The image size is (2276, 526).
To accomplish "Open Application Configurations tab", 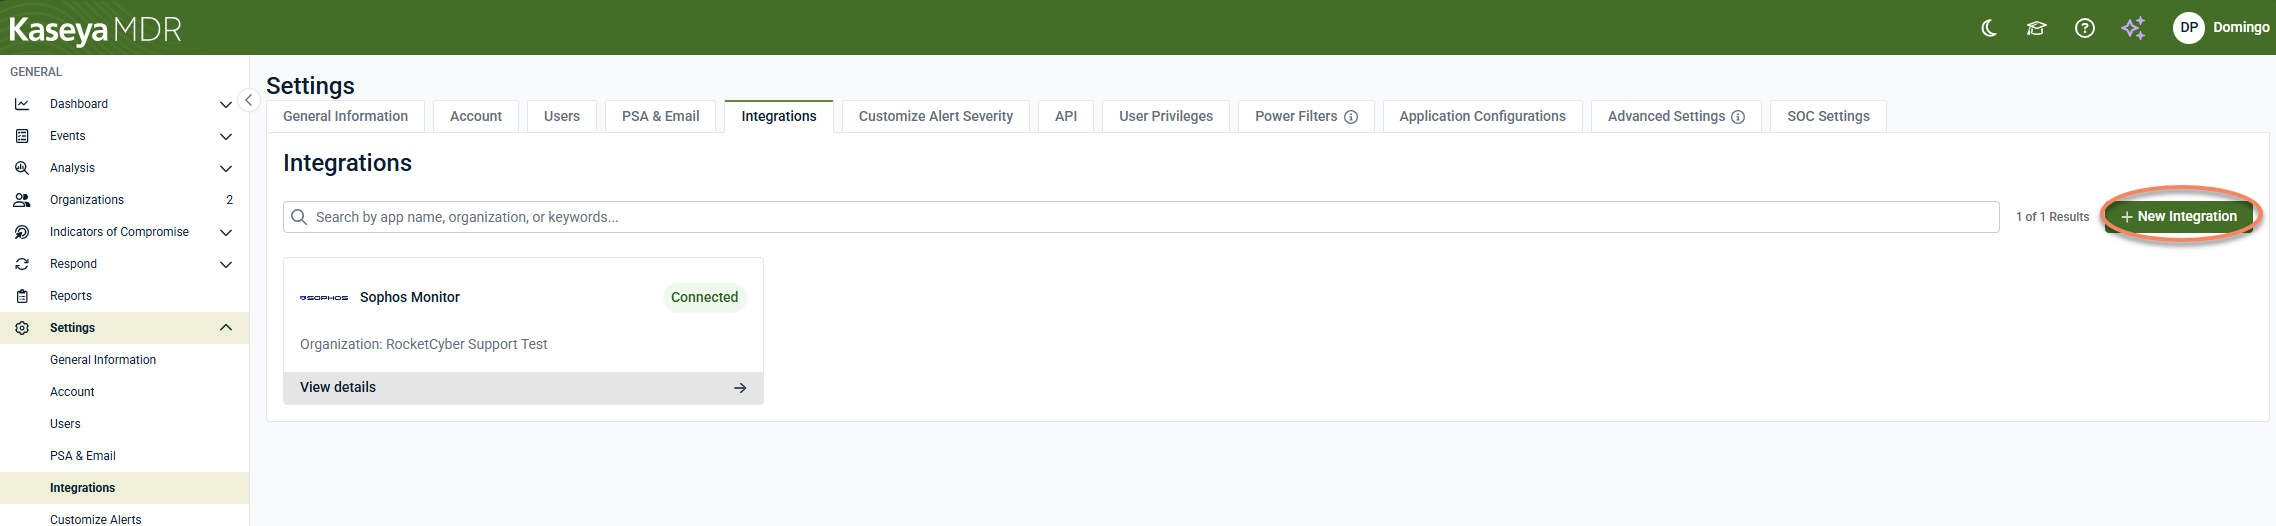I will click(x=1483, y=116).
